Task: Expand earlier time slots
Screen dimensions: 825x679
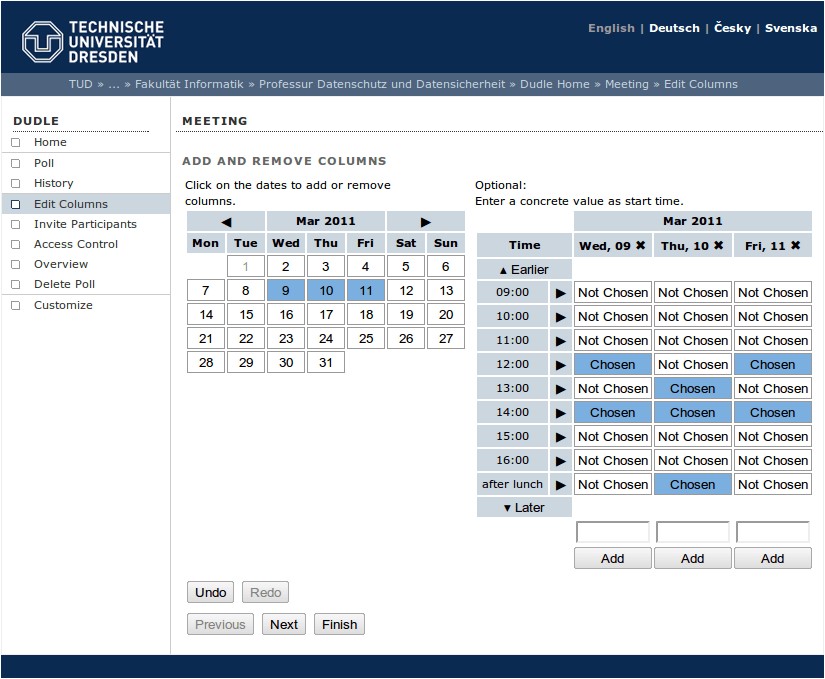Action: [524, 270]
